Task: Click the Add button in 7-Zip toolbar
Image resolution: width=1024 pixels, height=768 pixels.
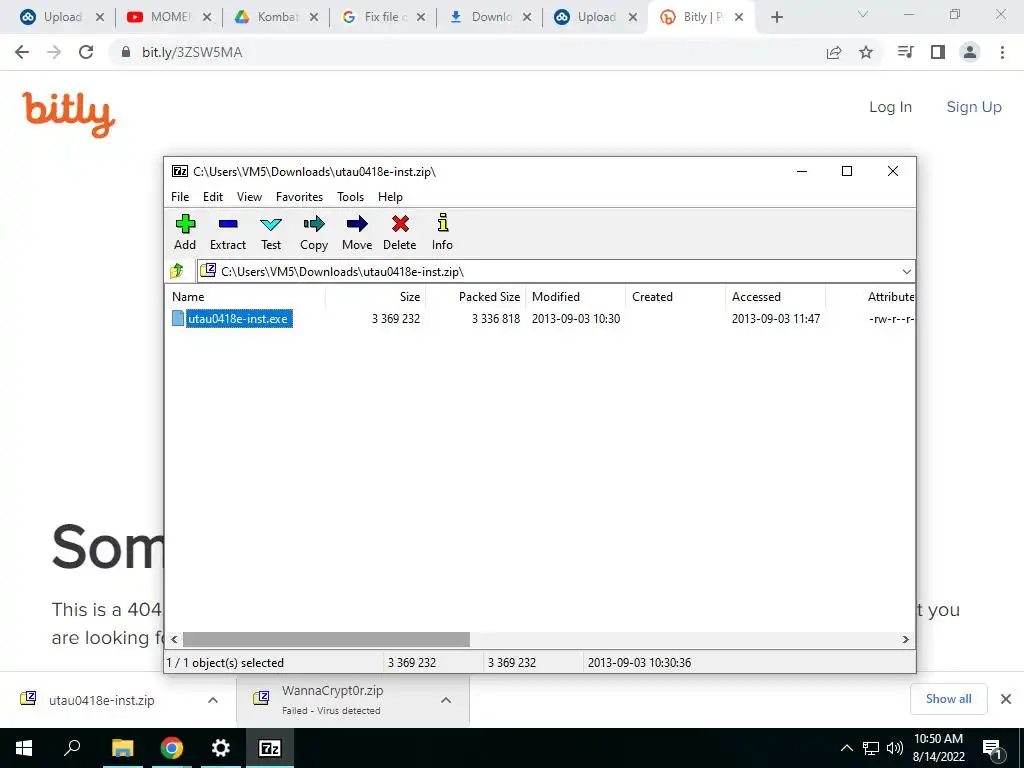Action: pos(185,232)
